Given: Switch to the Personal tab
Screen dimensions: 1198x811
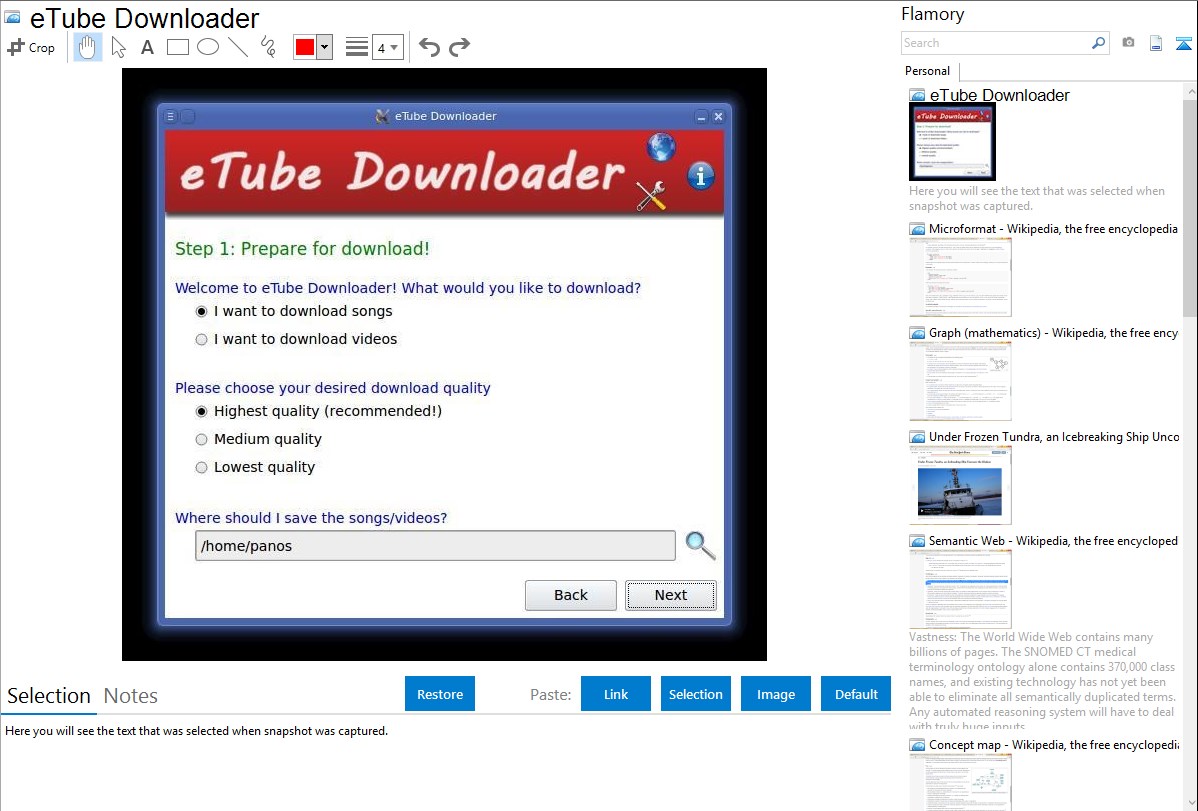Looking at the screenshot, I should tap(928, 71).
